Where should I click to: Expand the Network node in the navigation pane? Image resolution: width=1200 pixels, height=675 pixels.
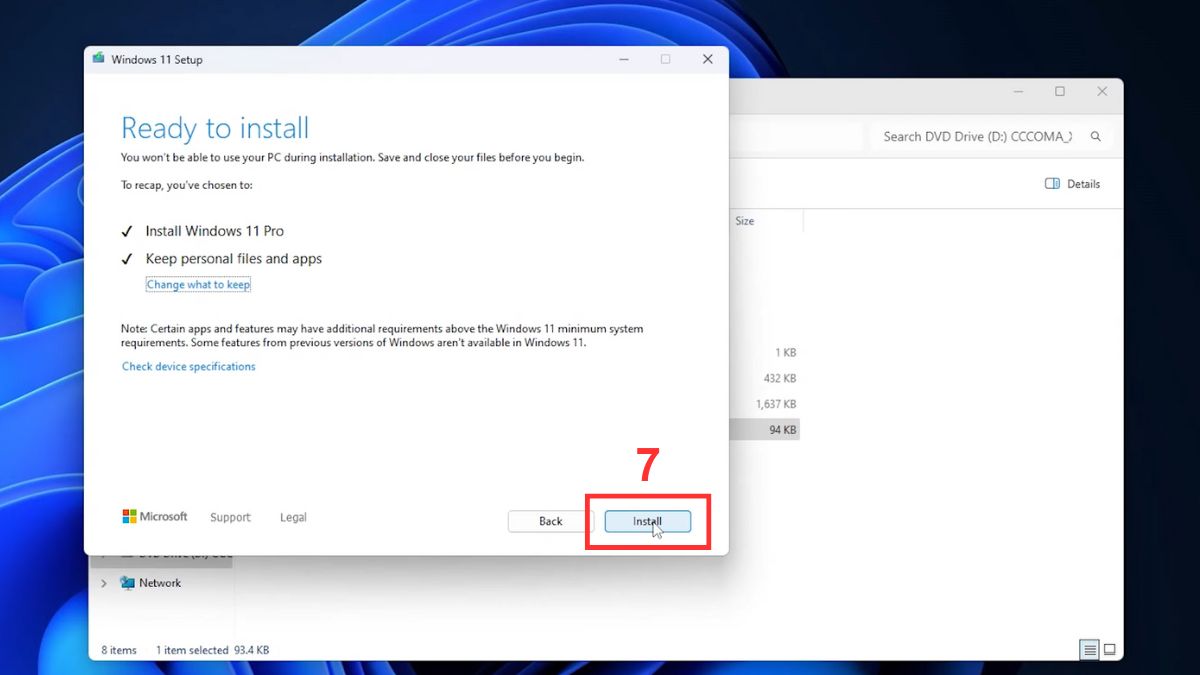pyautogui.click(x=103, y=582)
